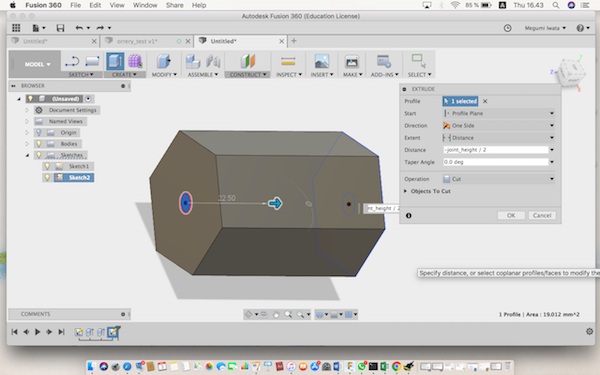Click the Taper Angle input field
The image size is (600, 375).
496,162
